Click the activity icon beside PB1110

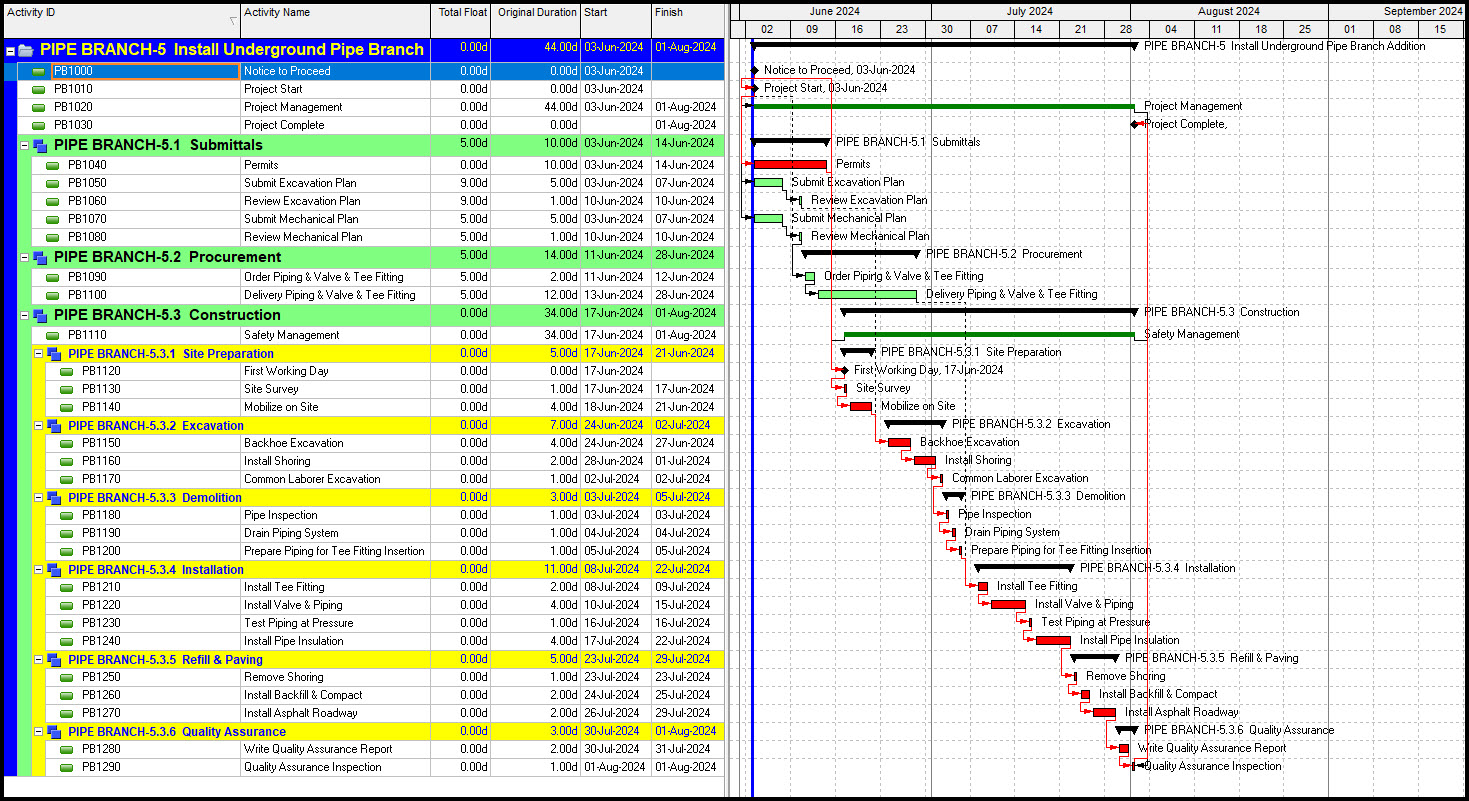53,336
